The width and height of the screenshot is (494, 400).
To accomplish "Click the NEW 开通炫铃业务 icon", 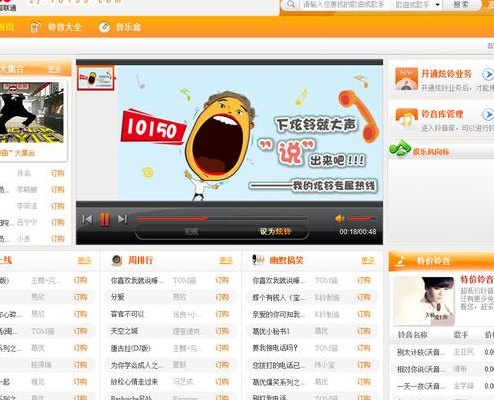I will click(406, 79).
